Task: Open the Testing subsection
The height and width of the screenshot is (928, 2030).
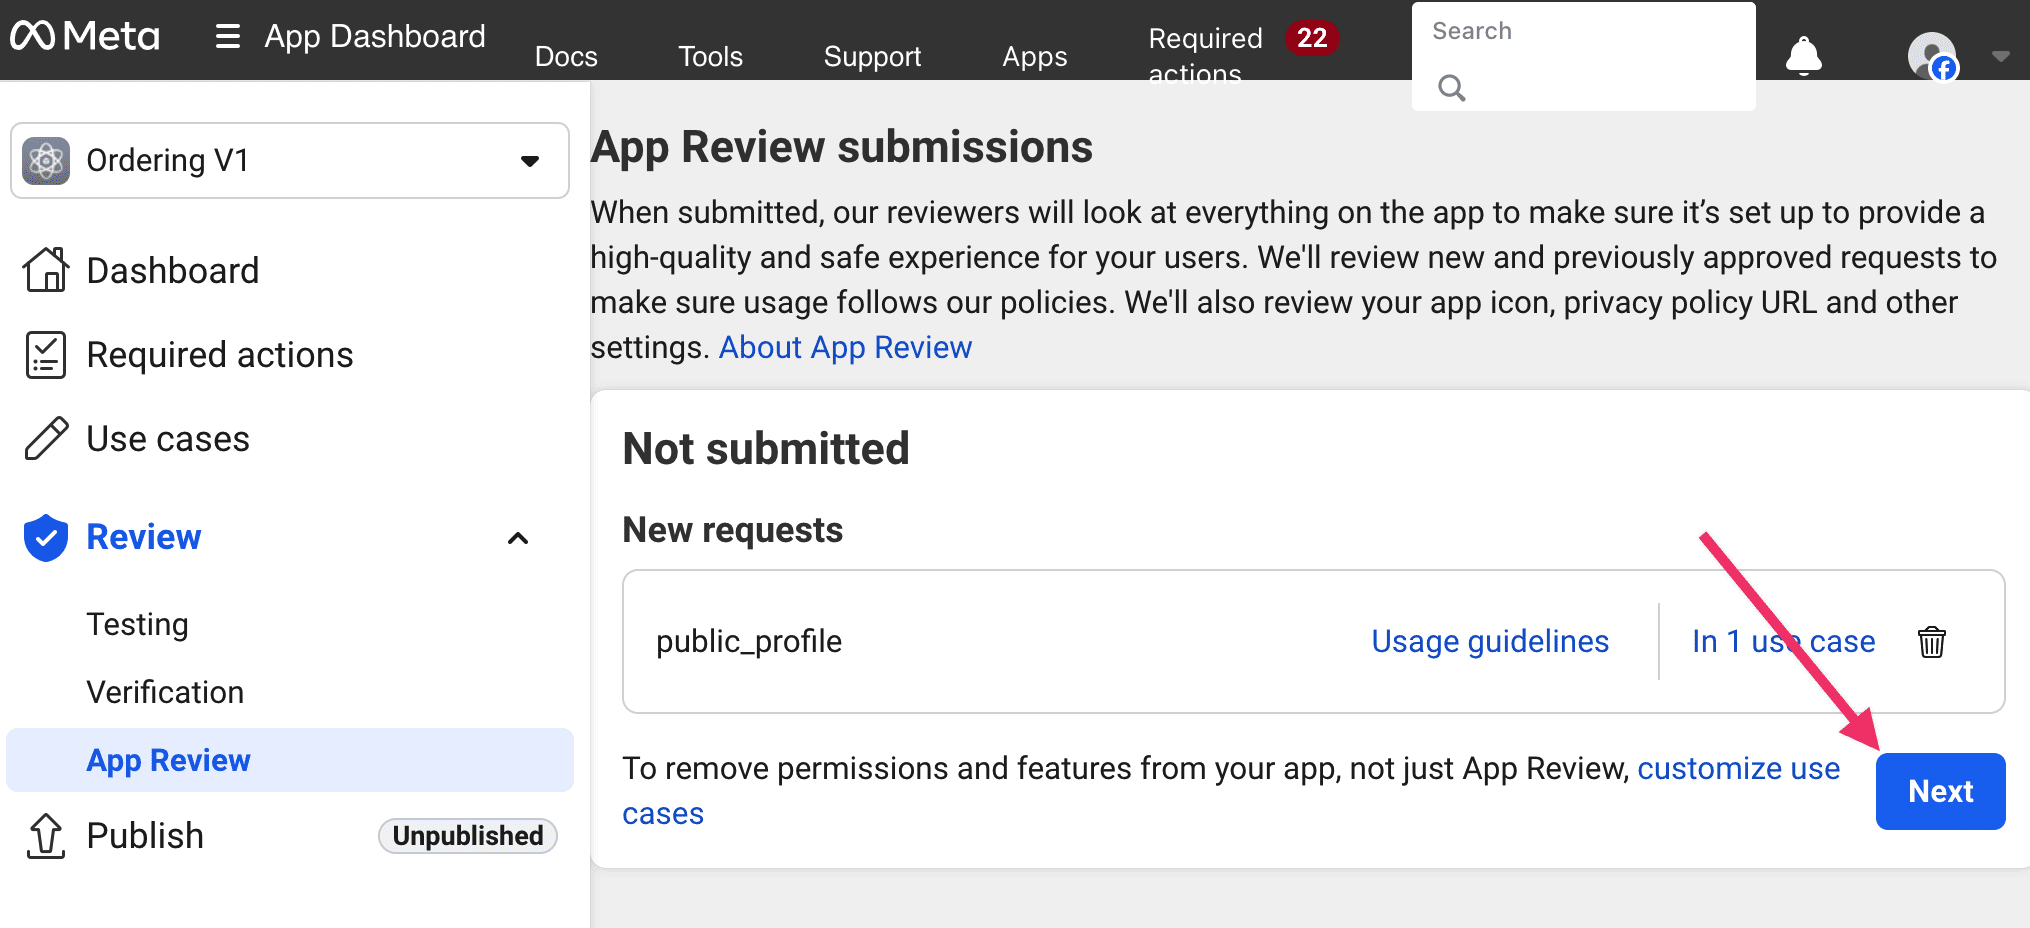Action: coord(138,624)
